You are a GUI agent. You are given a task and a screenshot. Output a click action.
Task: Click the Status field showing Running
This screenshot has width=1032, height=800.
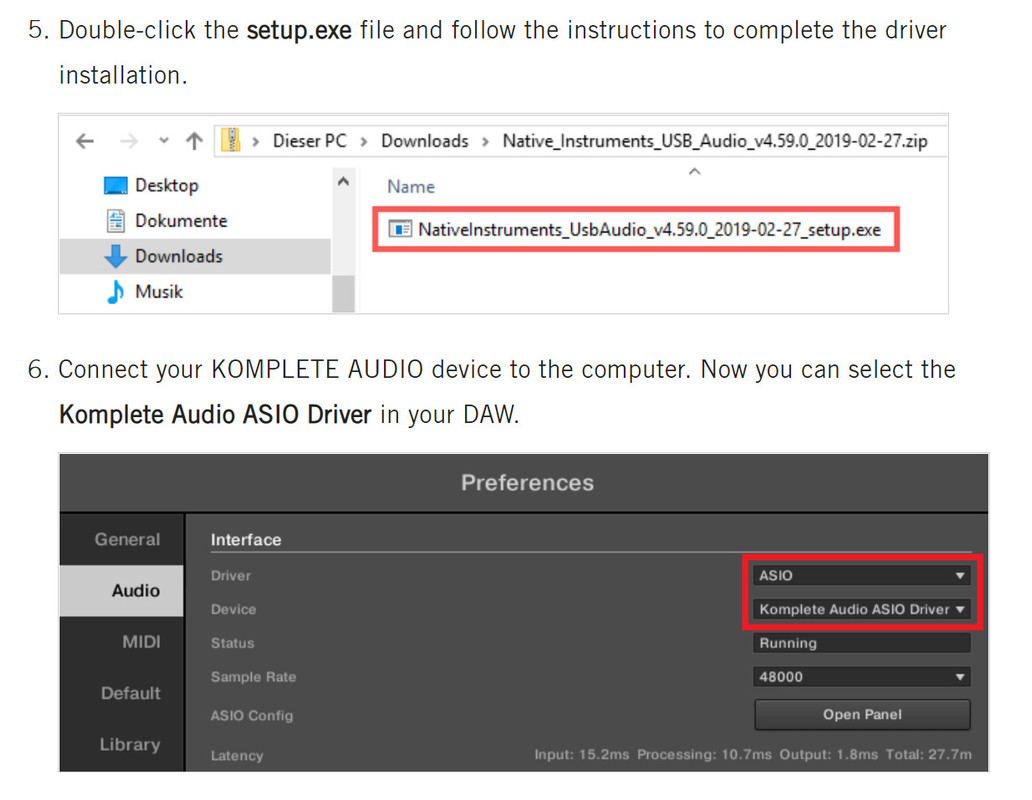coord(862,643)
